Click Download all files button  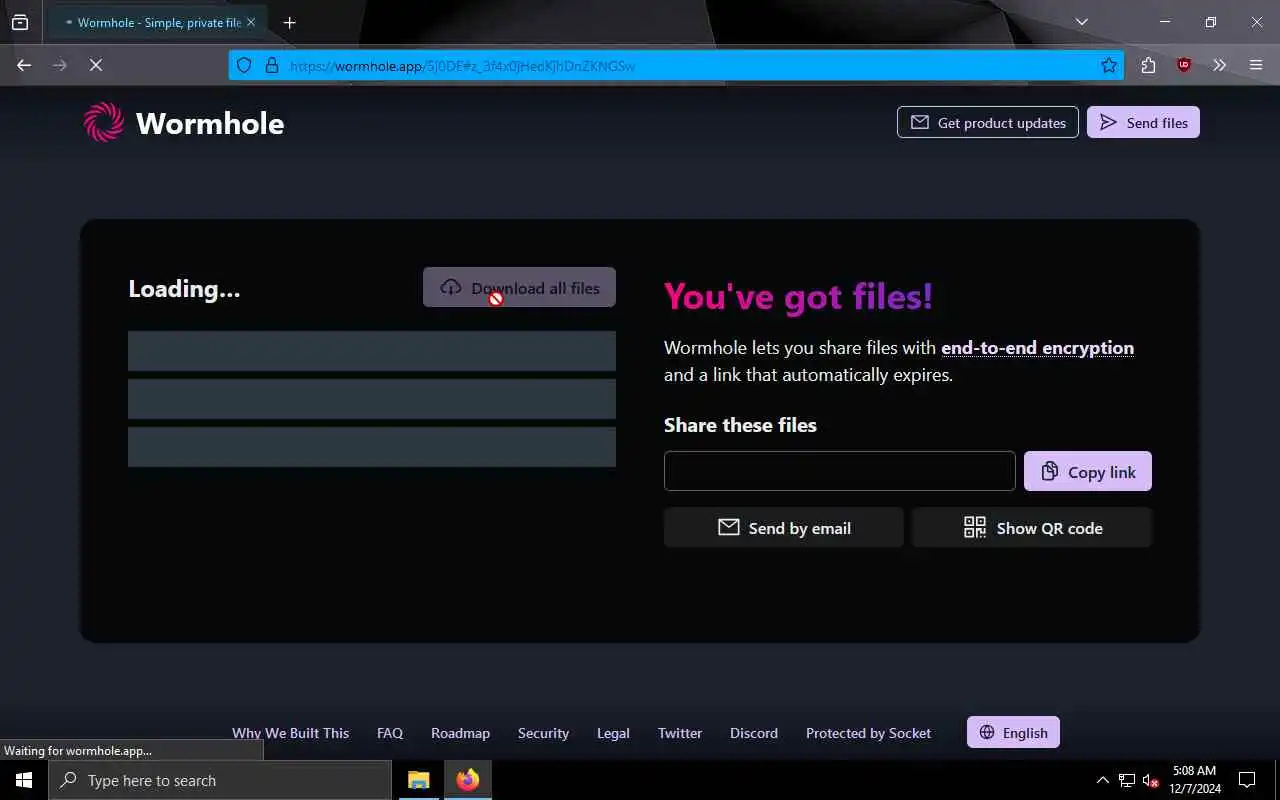[519, 287]
